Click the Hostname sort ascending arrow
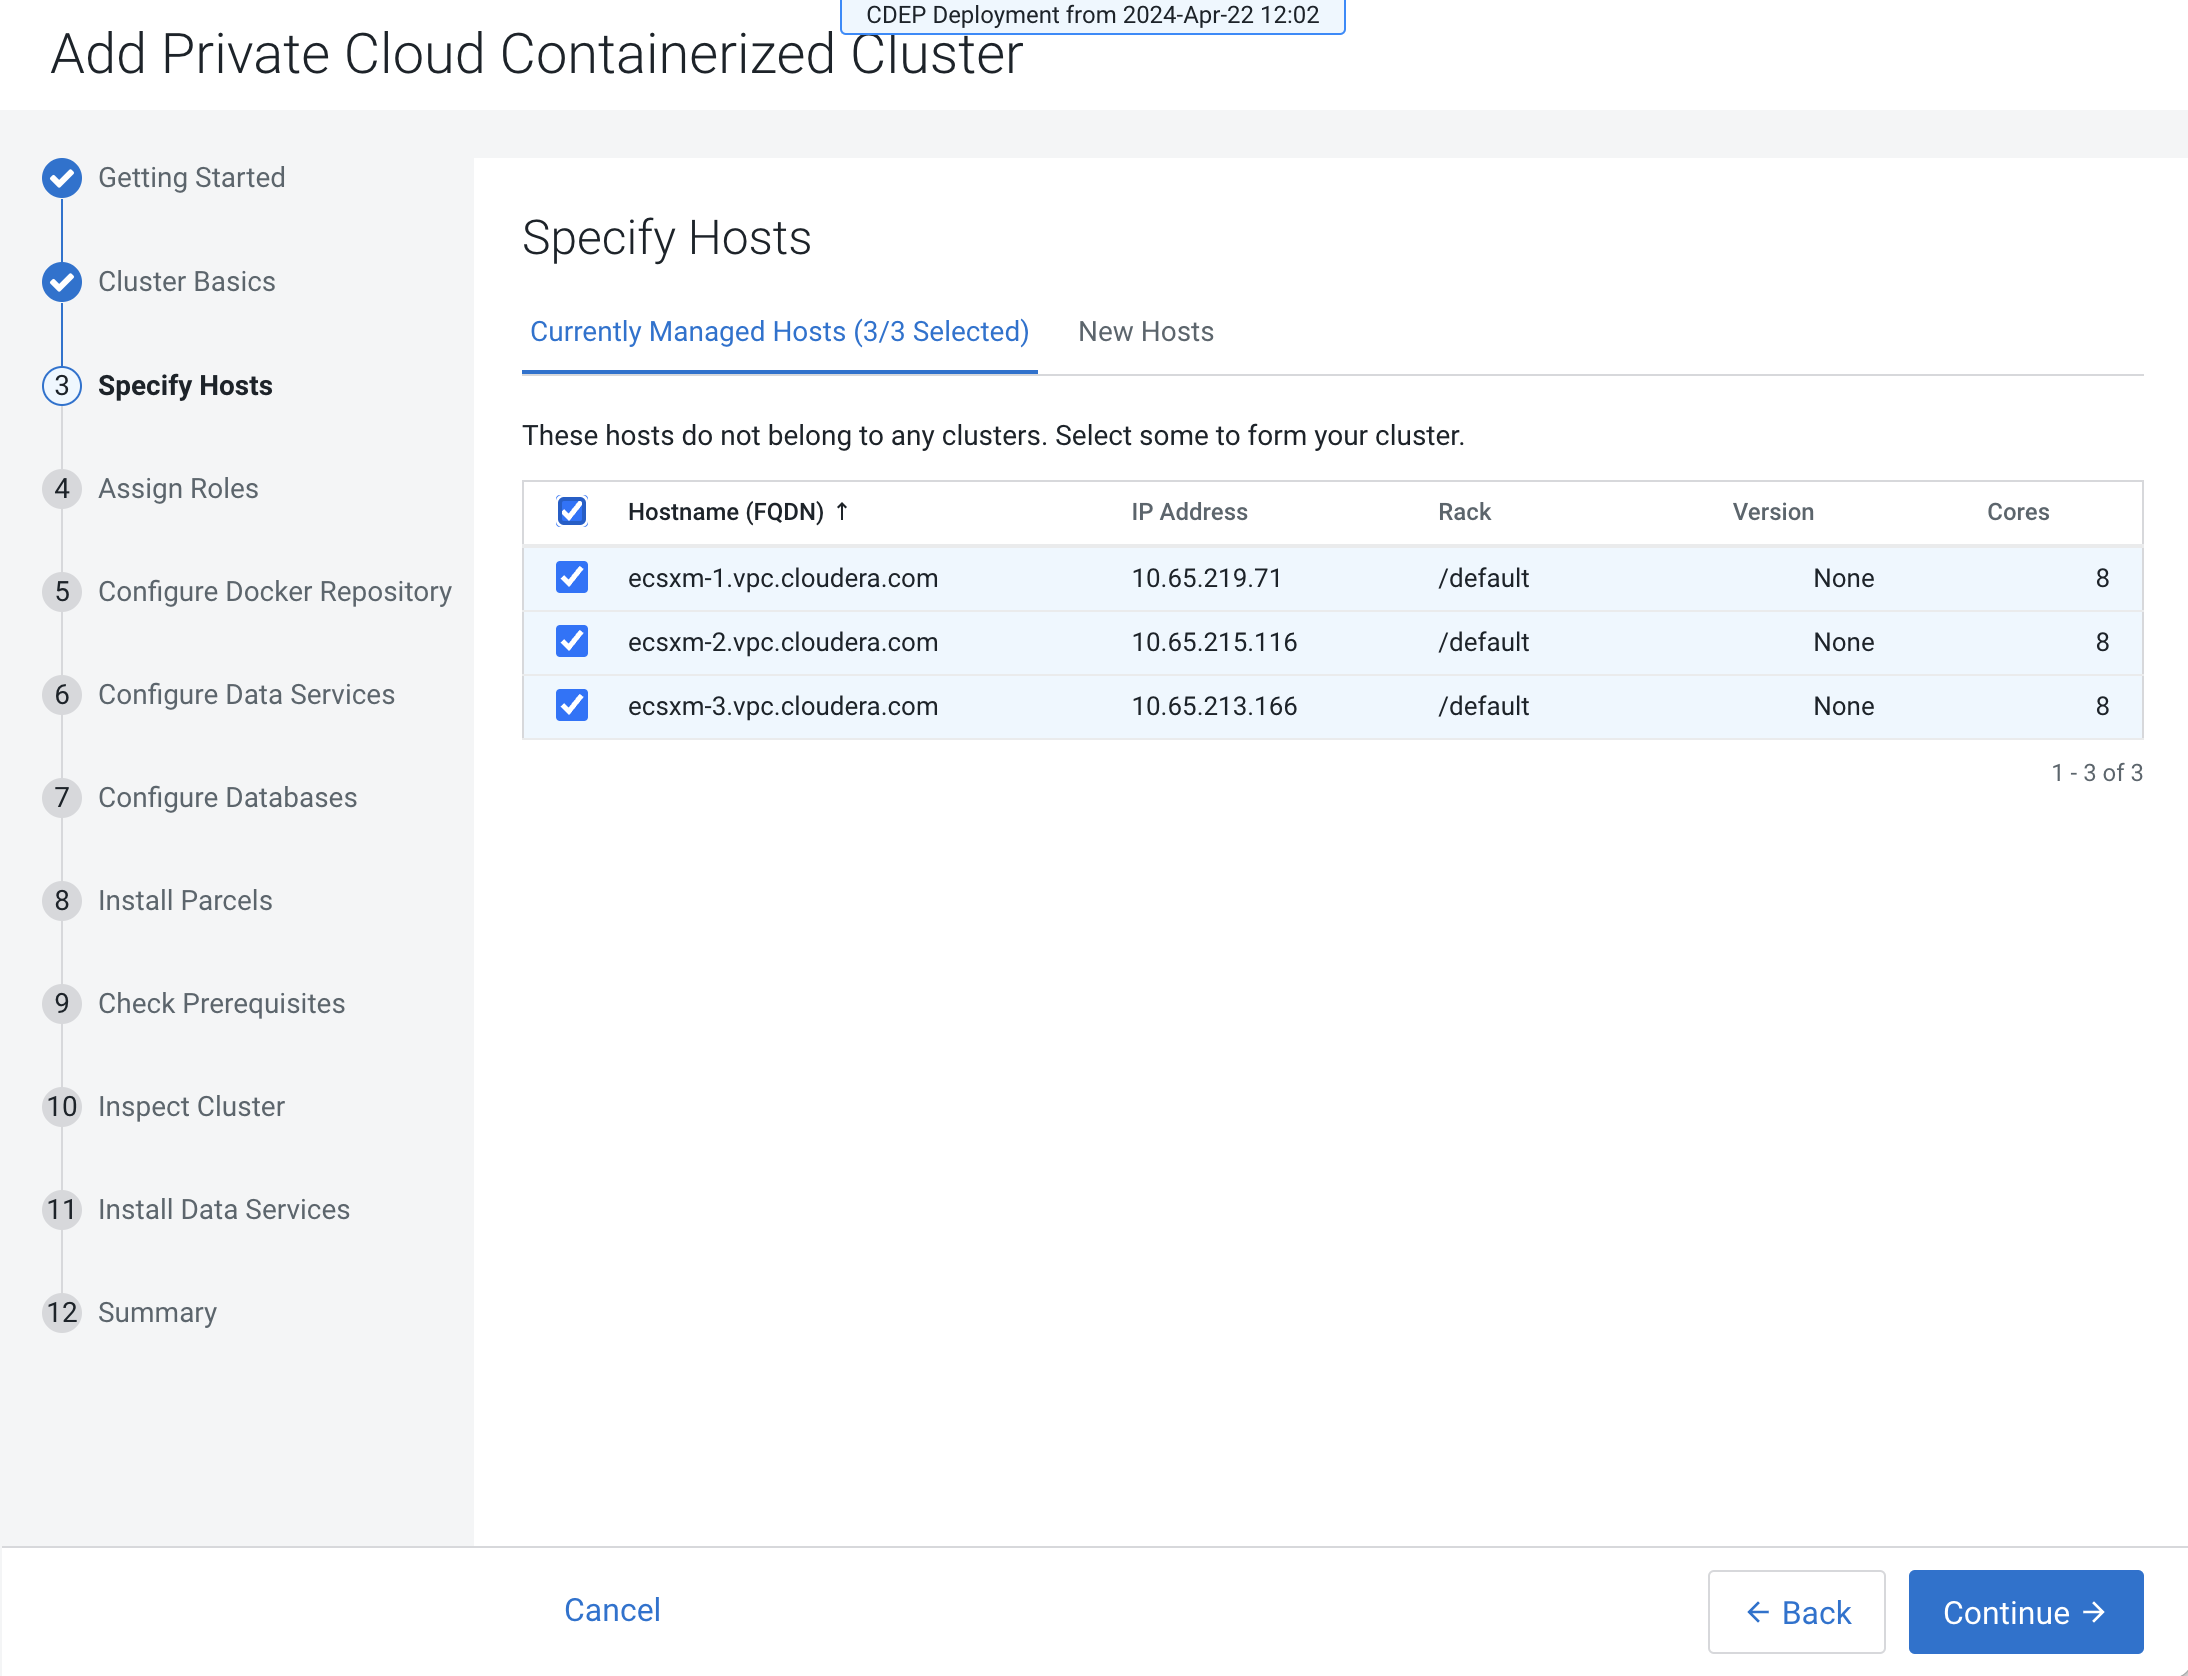This screenshot has width=2188, height=1676. (x=842, y=512)
